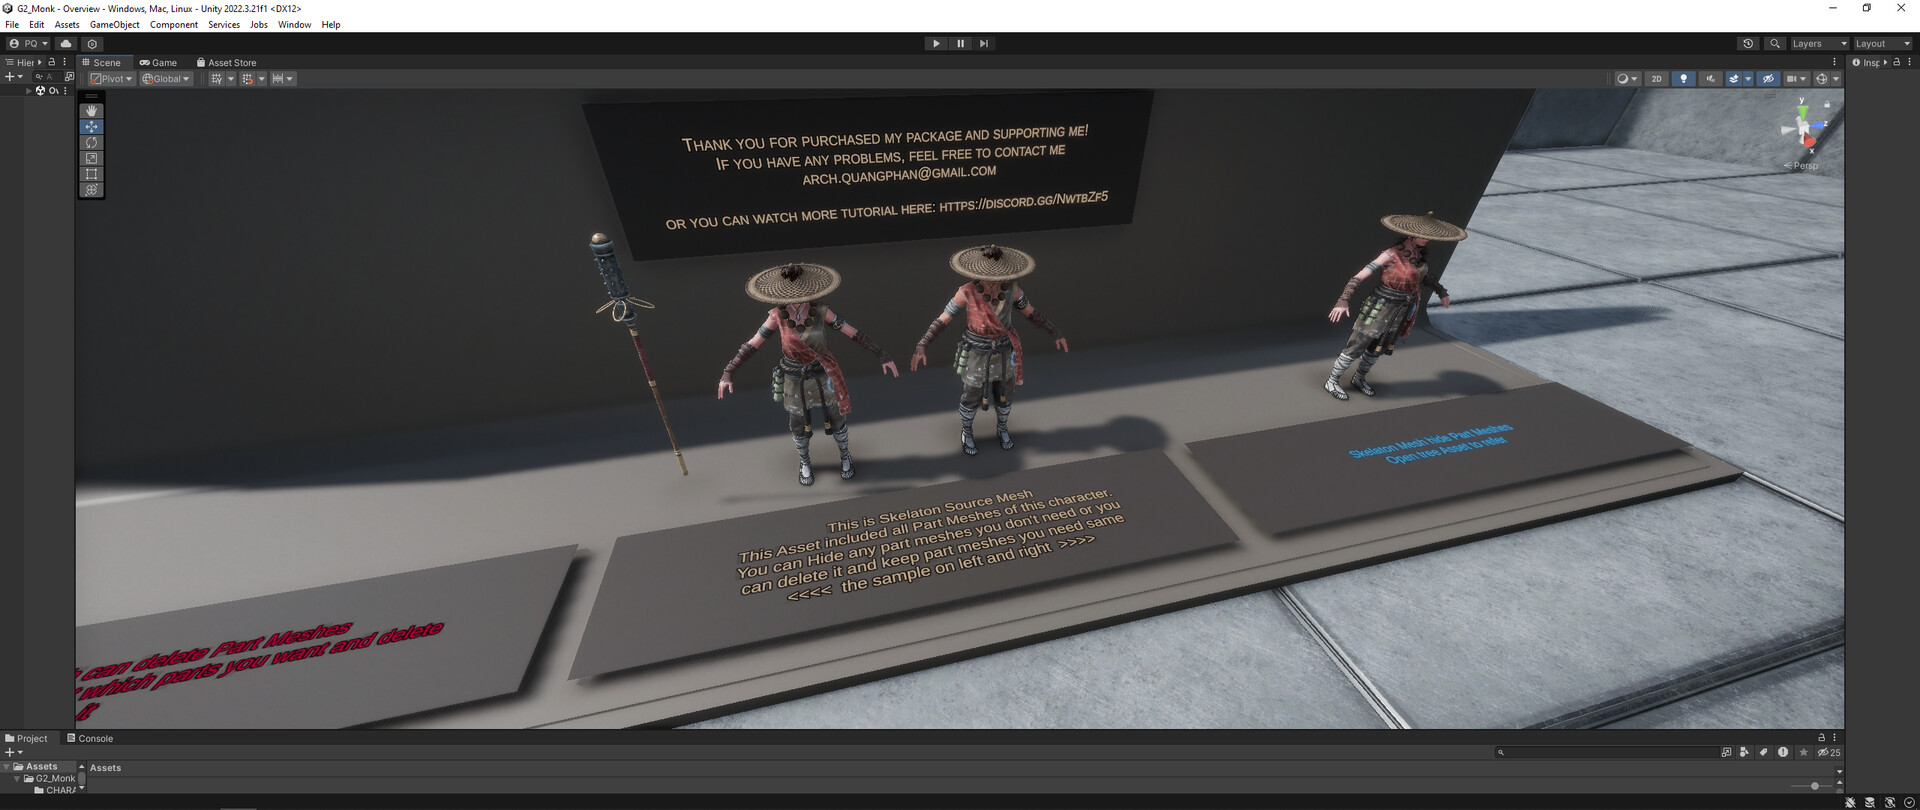This screenshot has width=1920, height=810.
Task: Toggle hidden objects visibility in scene
Action: click(x=1768, y=79)
